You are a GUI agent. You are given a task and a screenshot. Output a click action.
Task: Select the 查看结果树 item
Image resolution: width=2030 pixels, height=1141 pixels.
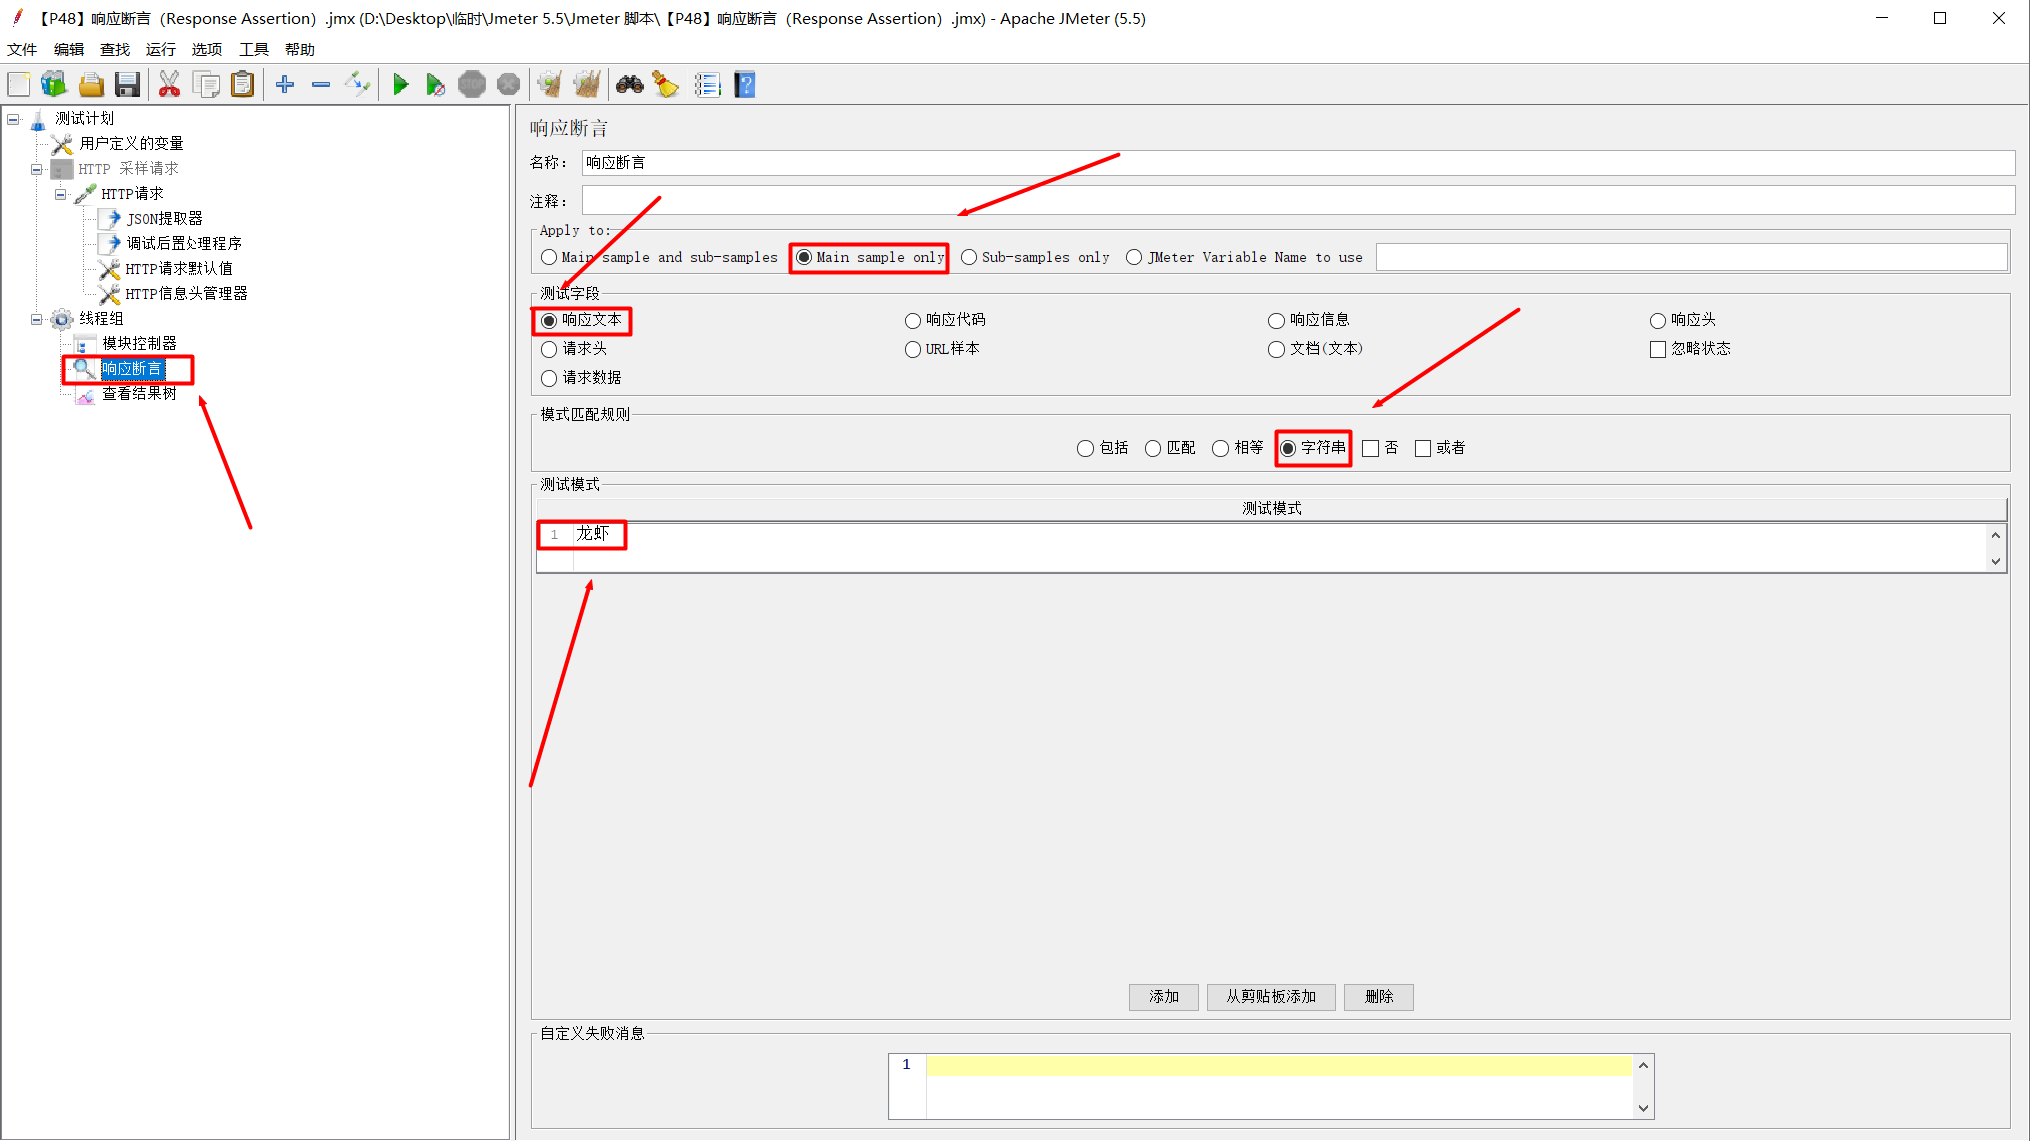coord(138,392)
